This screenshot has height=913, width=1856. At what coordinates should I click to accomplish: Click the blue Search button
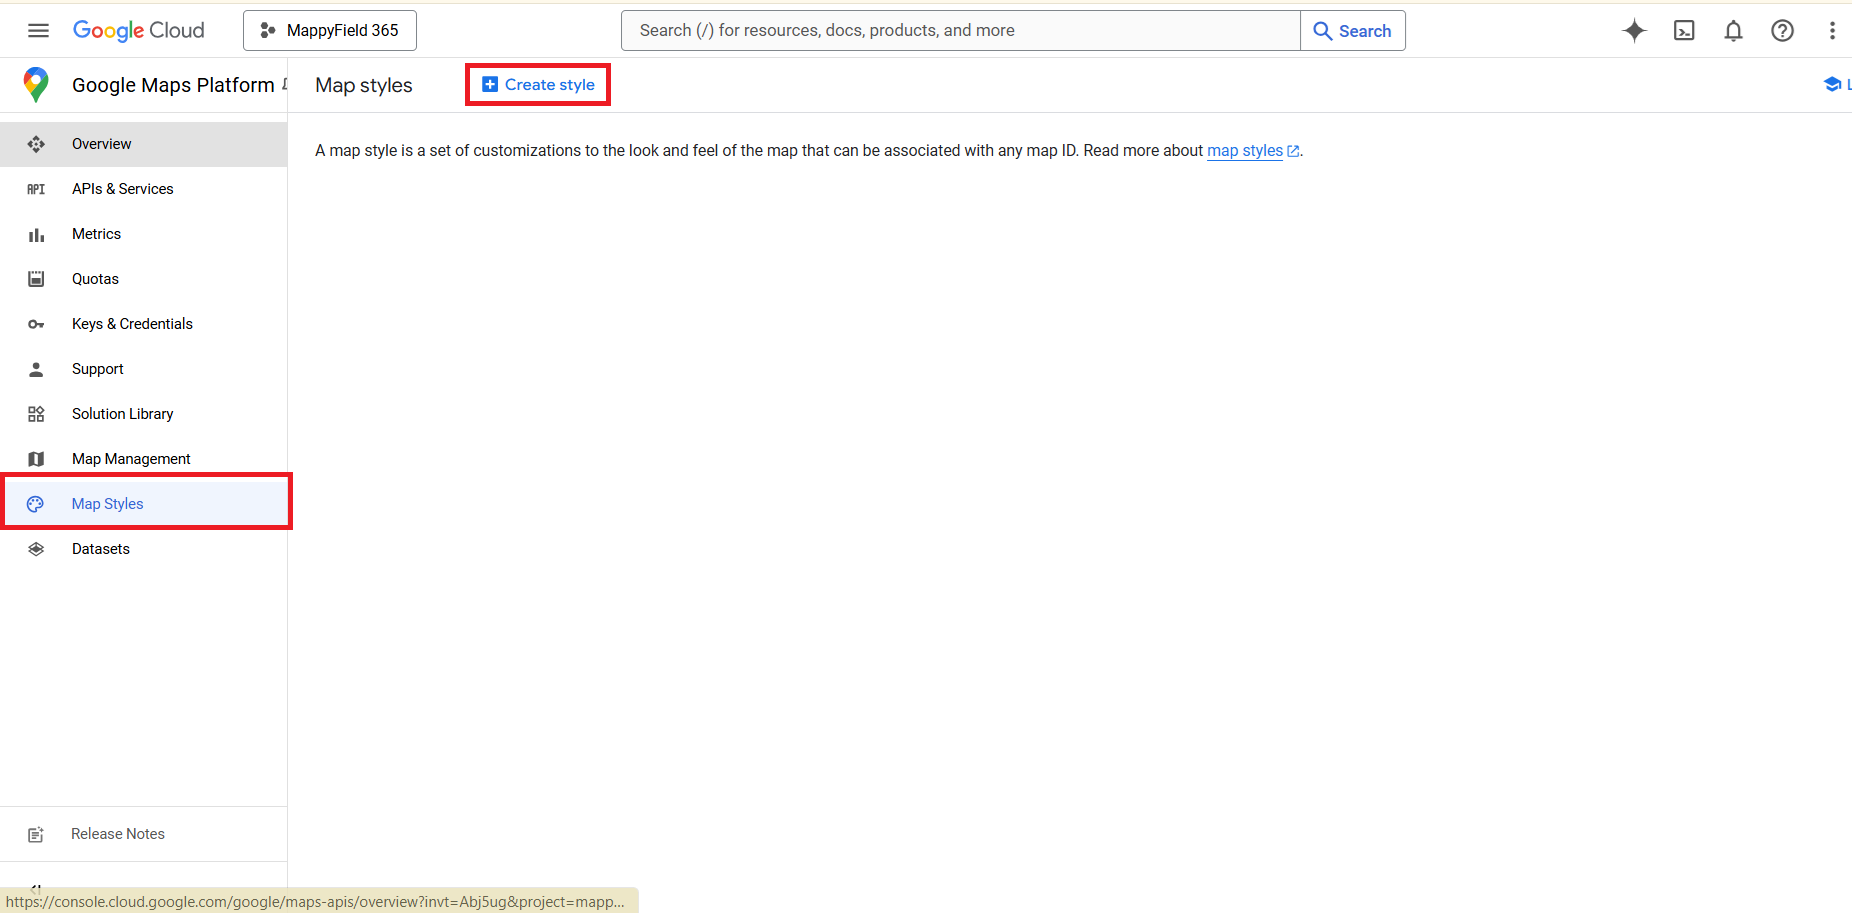pyautogui.click(x=1352, y=31)
